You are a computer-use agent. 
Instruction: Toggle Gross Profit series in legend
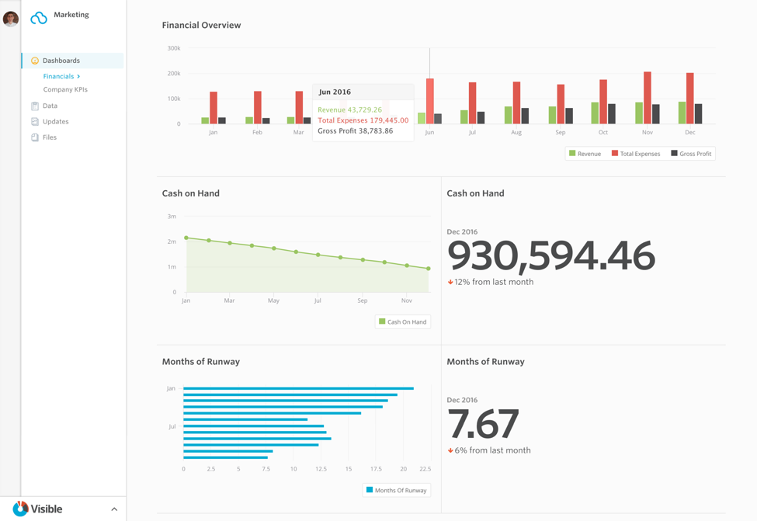691,154
